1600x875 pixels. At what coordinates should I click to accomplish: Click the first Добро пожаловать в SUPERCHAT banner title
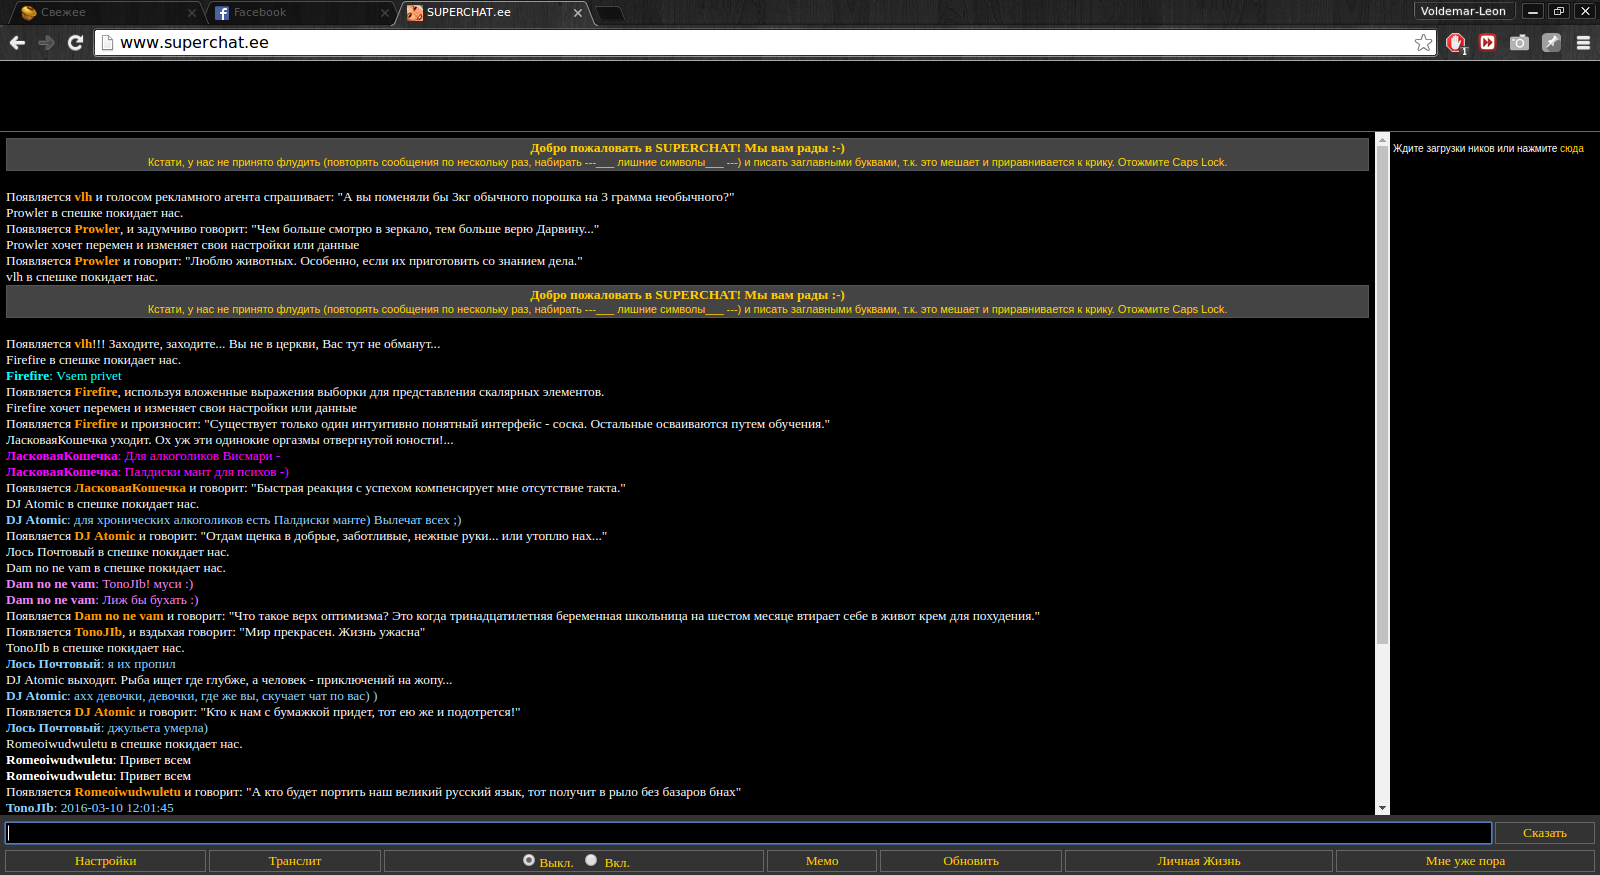(687, 148)
